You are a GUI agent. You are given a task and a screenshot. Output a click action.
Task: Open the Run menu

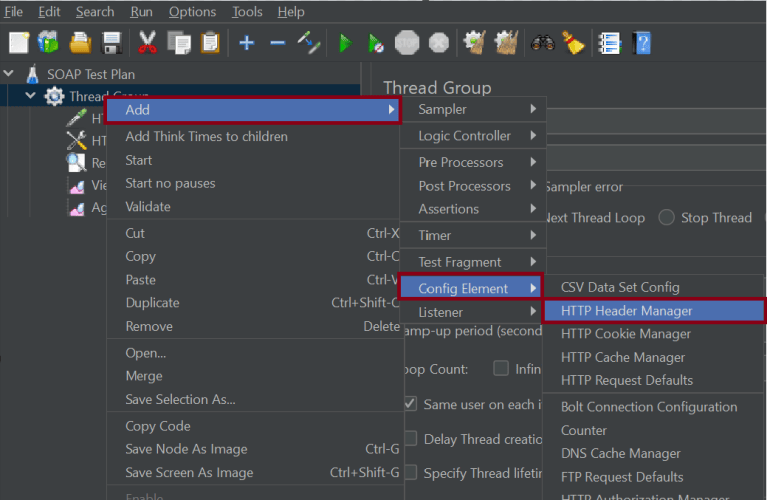click(141, 12)
